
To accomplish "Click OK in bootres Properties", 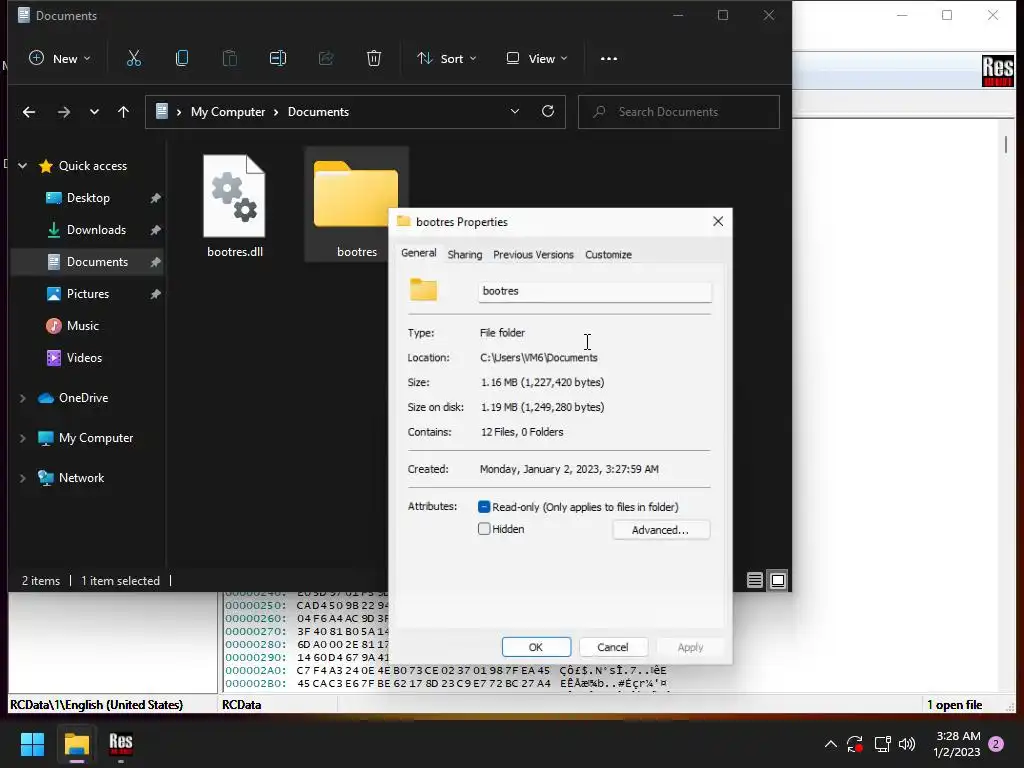I will 536,647.
